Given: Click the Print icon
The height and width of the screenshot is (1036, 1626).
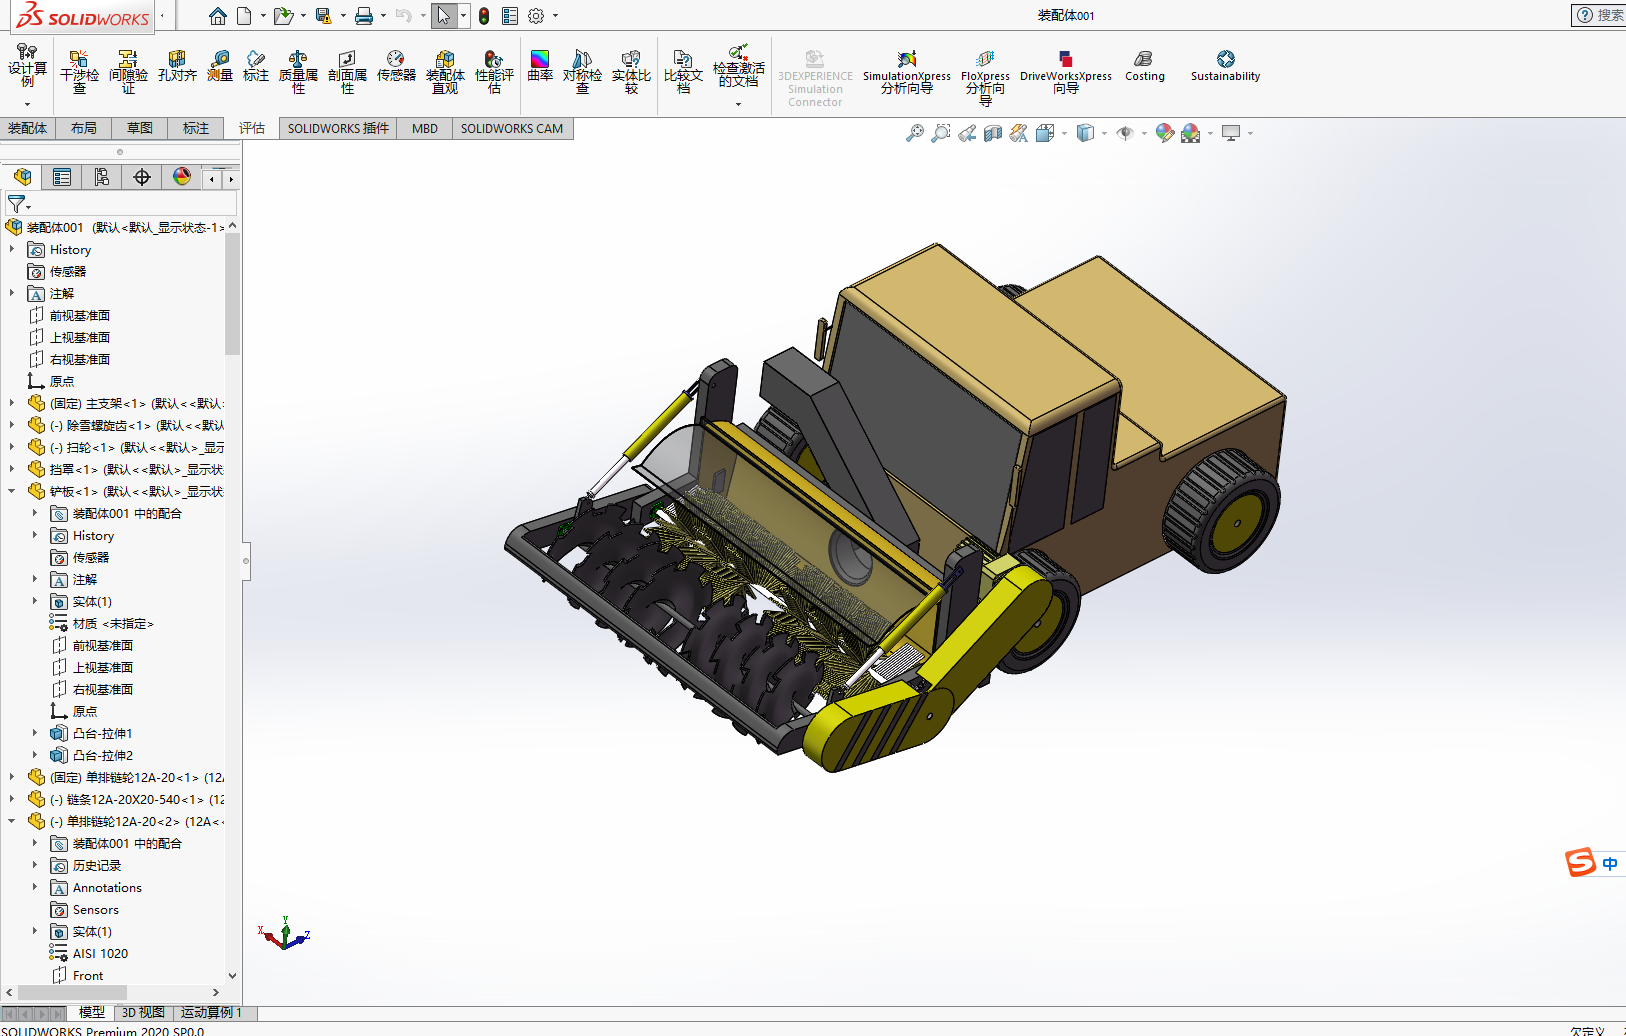Looking at the screenshot, I should 364,16.
